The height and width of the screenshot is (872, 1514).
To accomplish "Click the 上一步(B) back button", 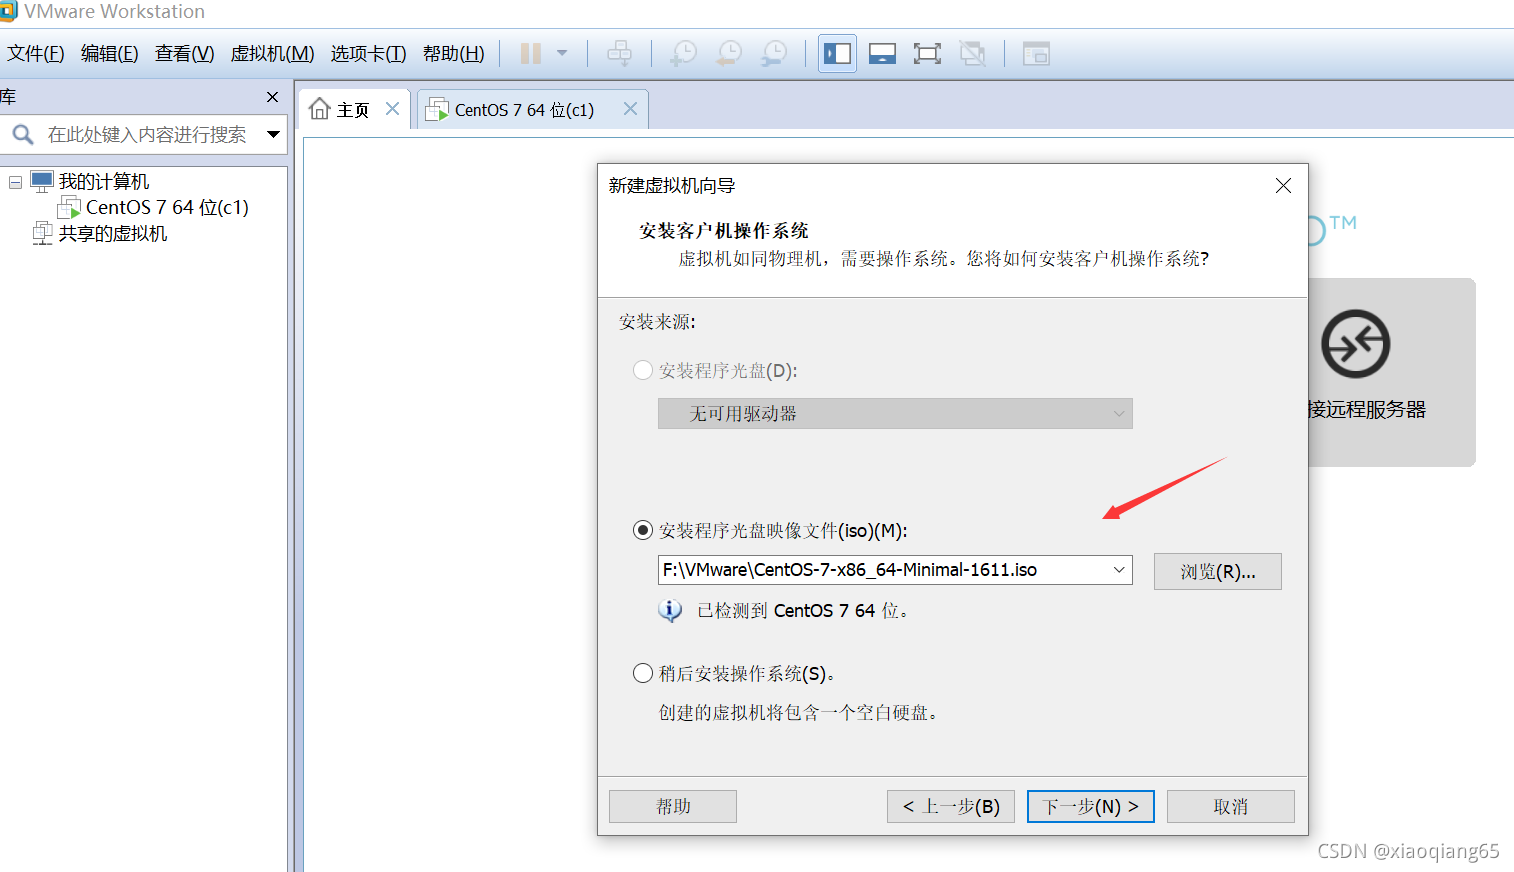I will (x=951, y=806).
